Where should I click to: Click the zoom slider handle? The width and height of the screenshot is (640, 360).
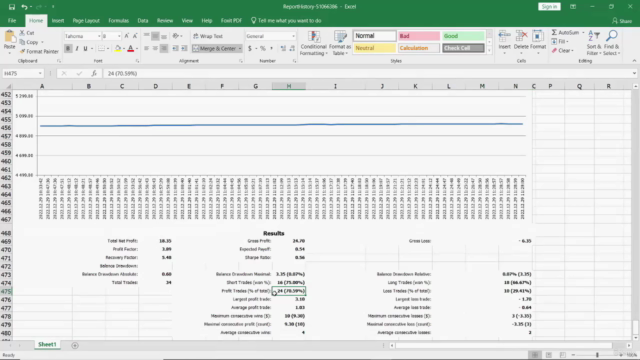click(597, 355)
